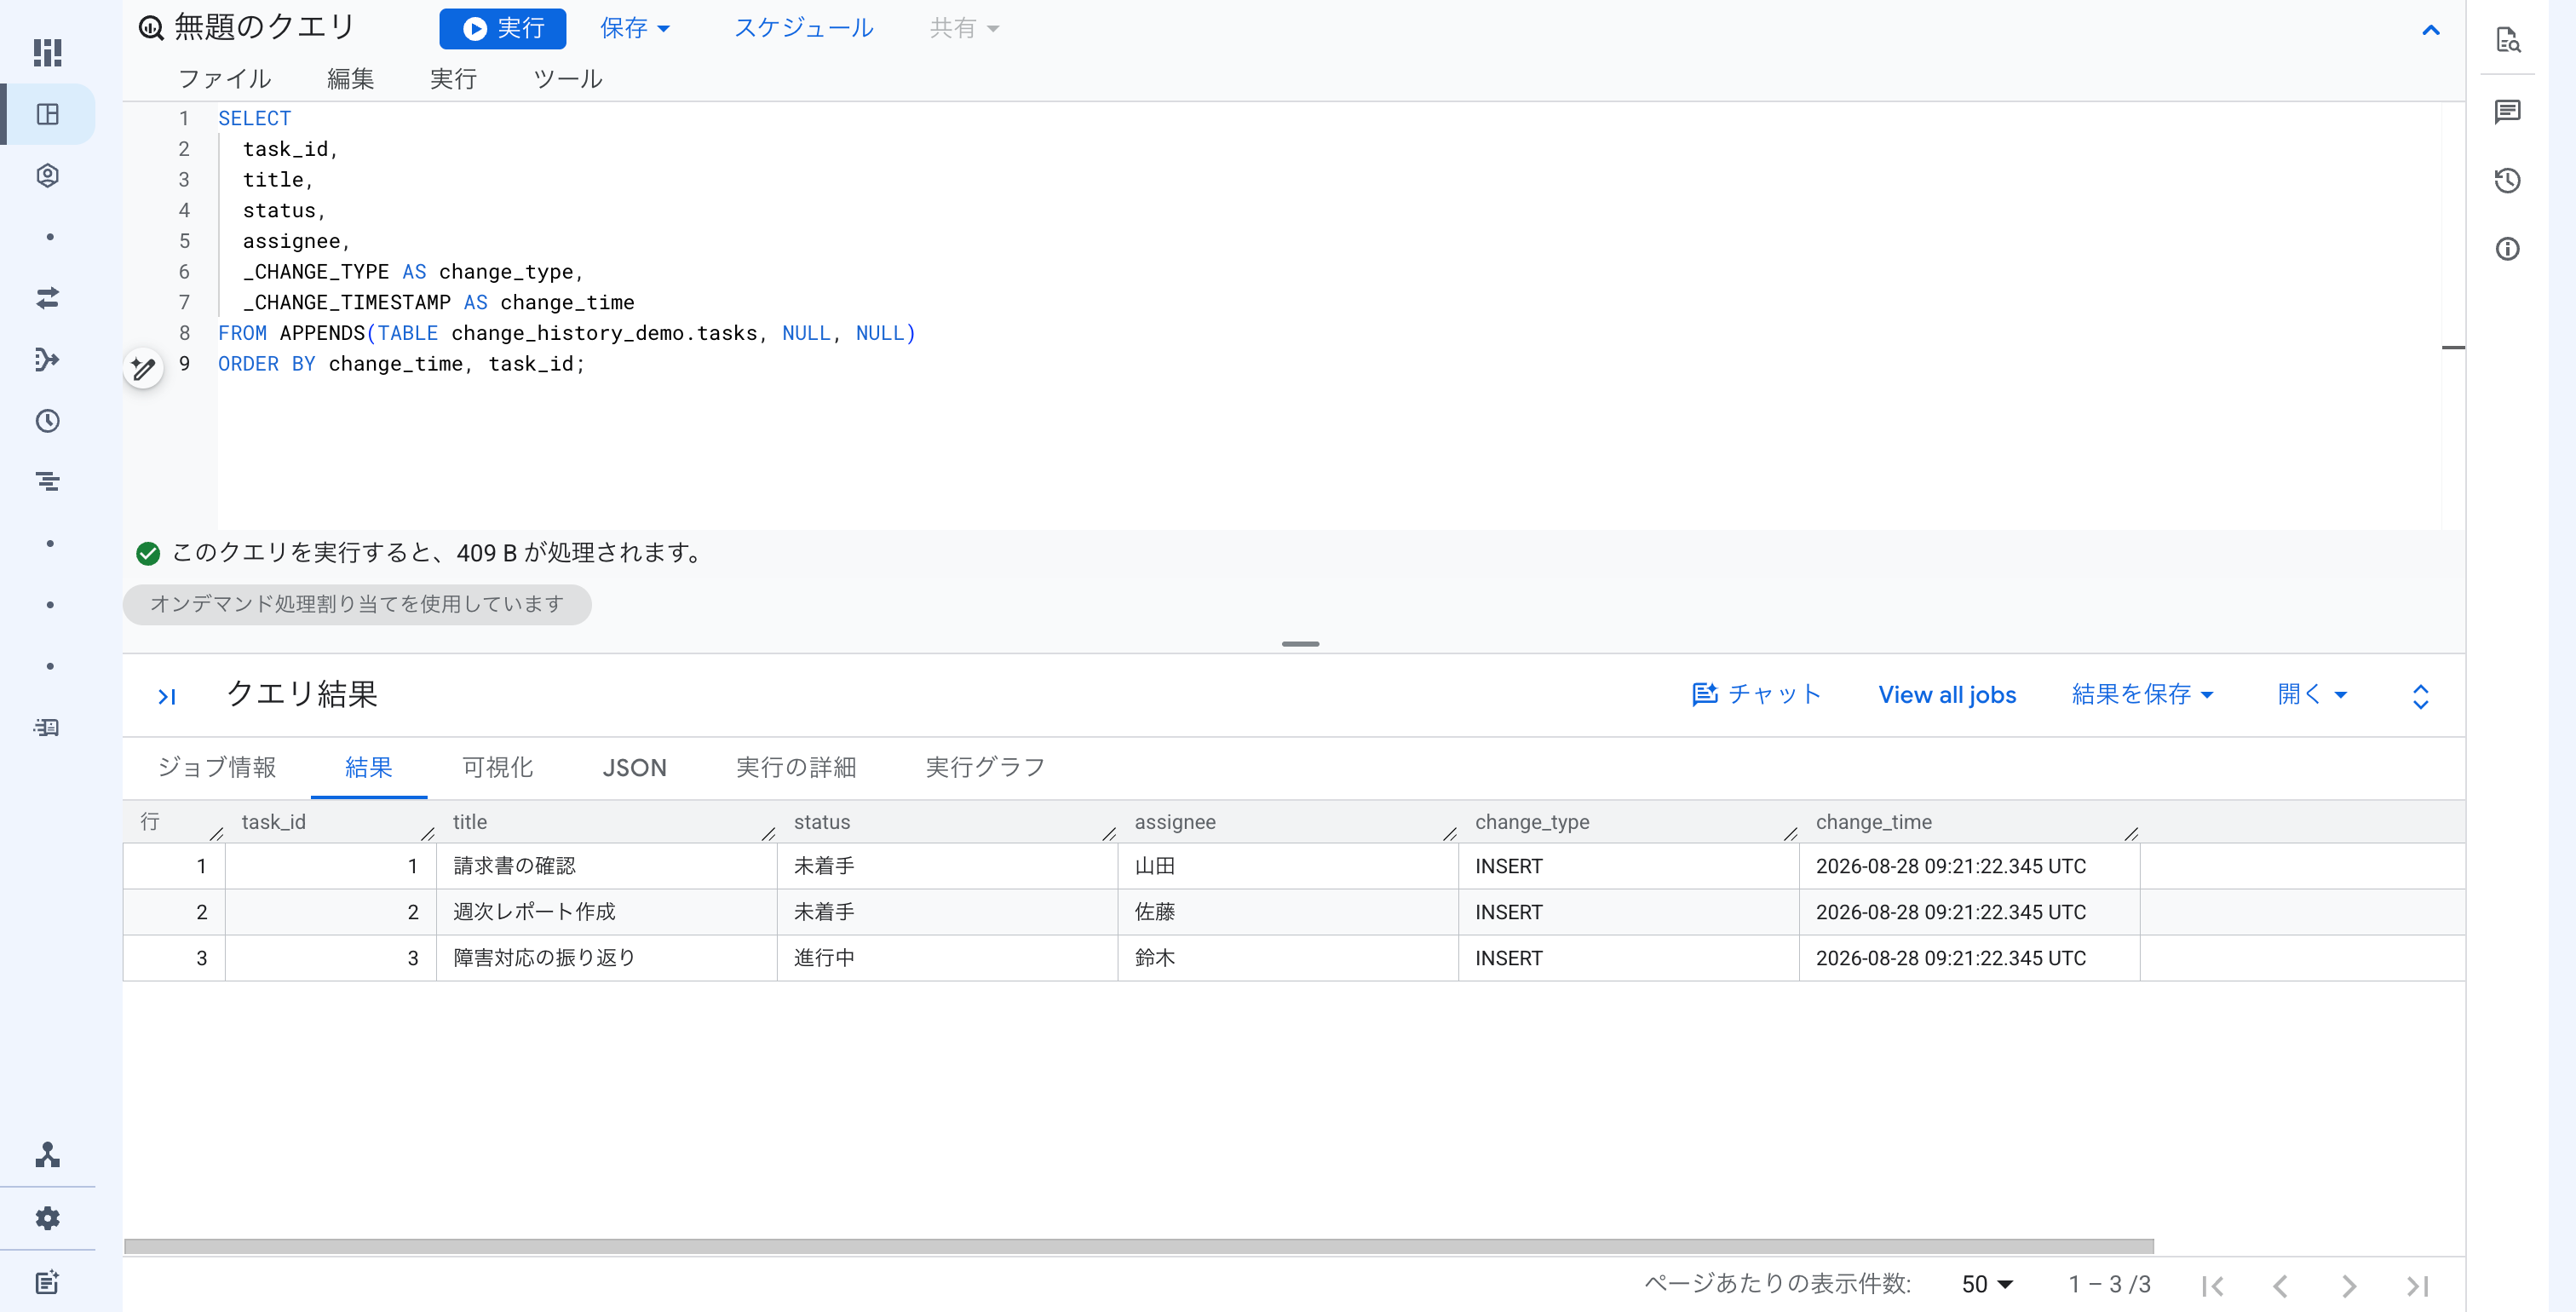Click the 請求書の確認 cell
The width and height of the screenshot is (2576, 1312).
(x=606, y=866)
